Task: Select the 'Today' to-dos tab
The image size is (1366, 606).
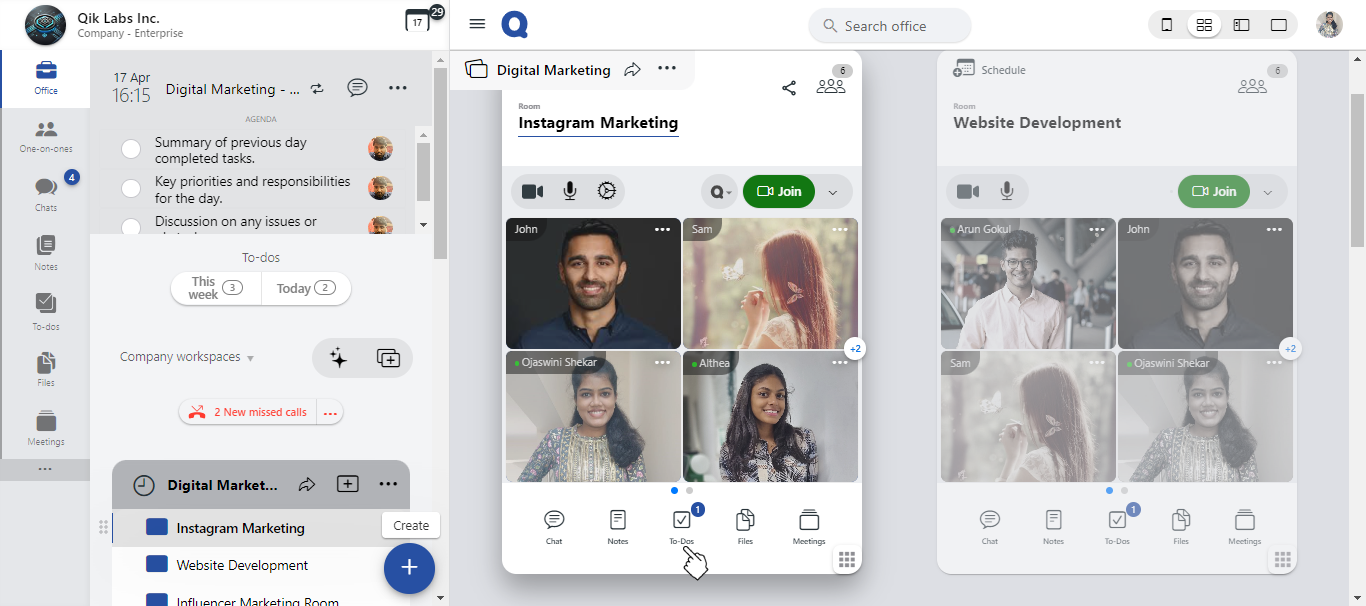Action: pos(306,288)
